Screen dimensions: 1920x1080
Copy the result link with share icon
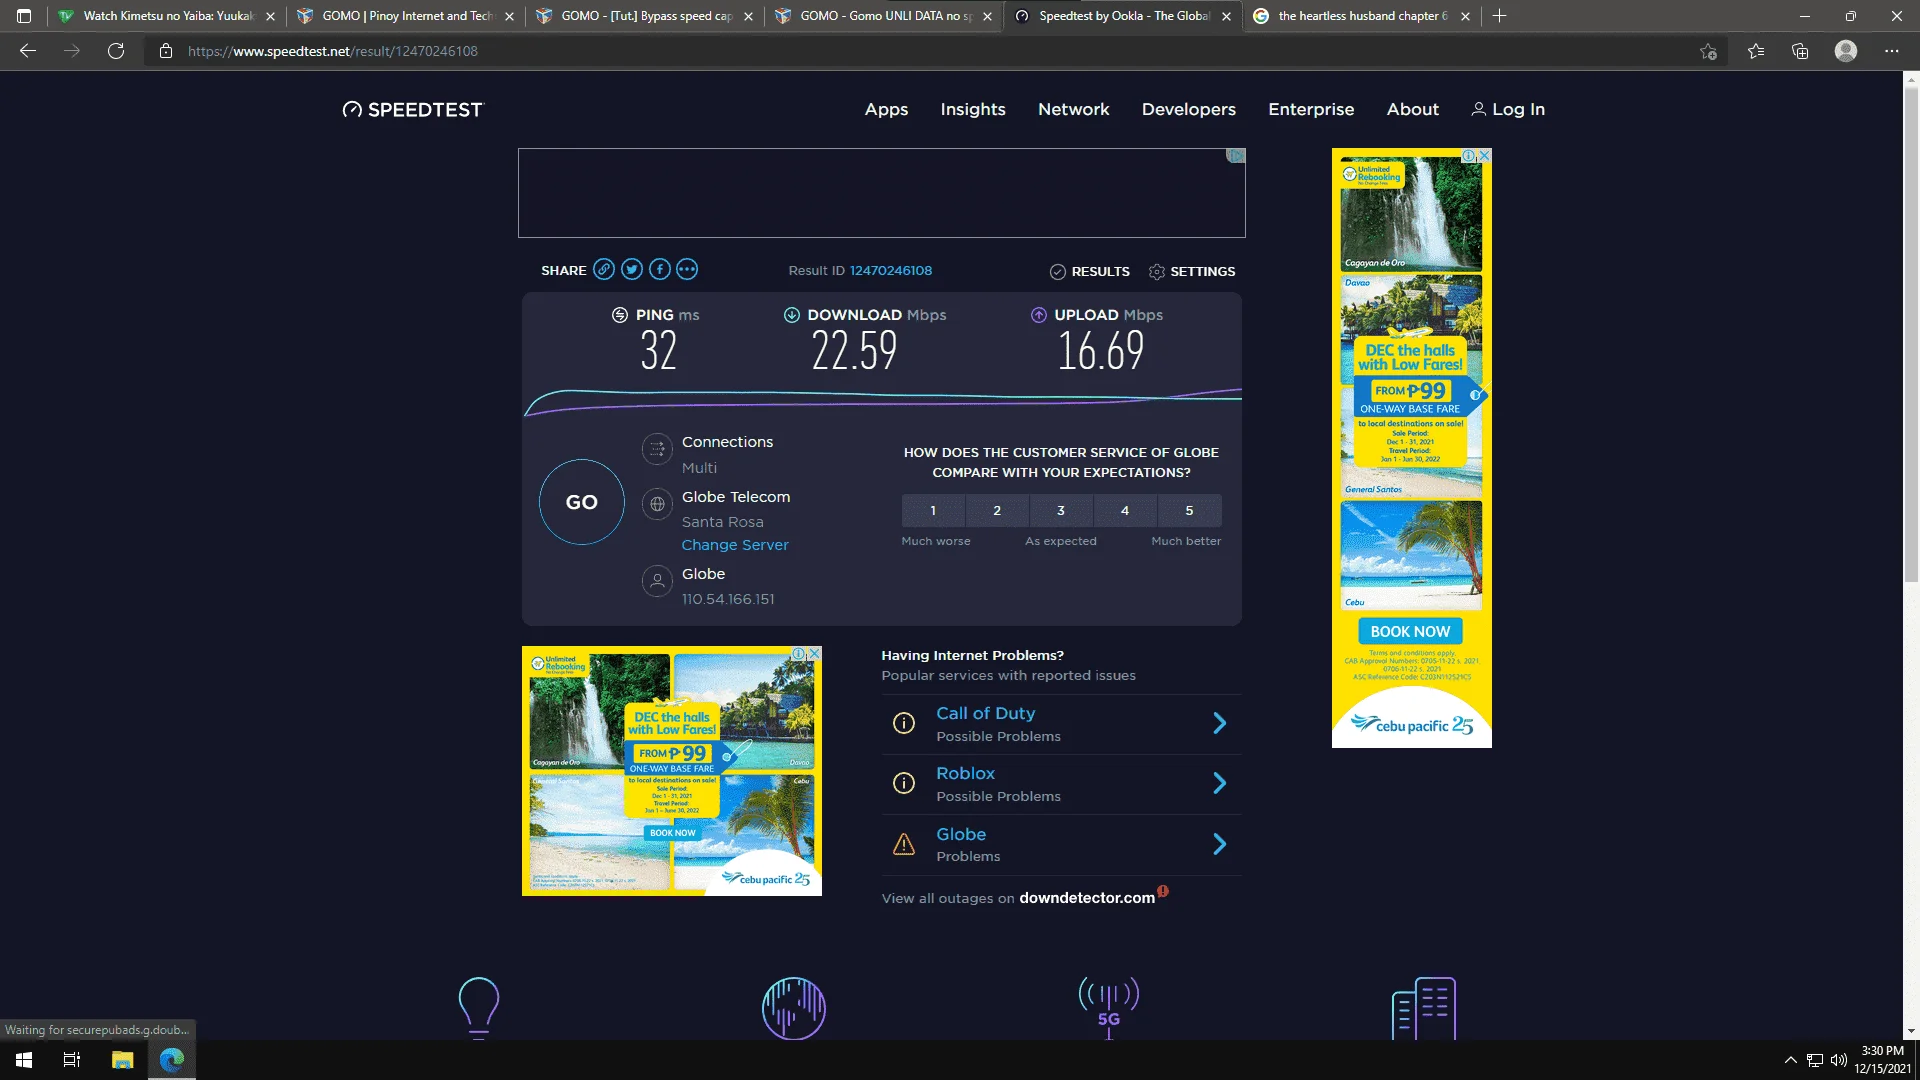[x=604, y=269]
